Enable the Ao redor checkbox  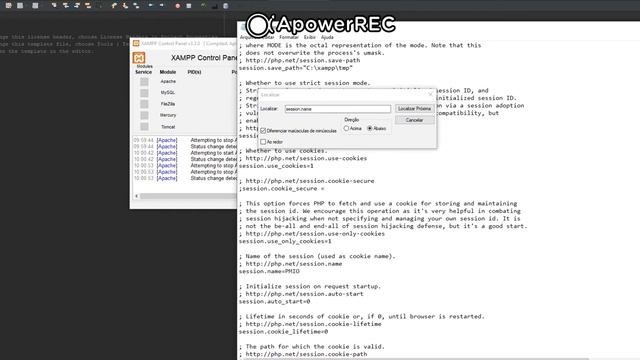tap(263, 142)
